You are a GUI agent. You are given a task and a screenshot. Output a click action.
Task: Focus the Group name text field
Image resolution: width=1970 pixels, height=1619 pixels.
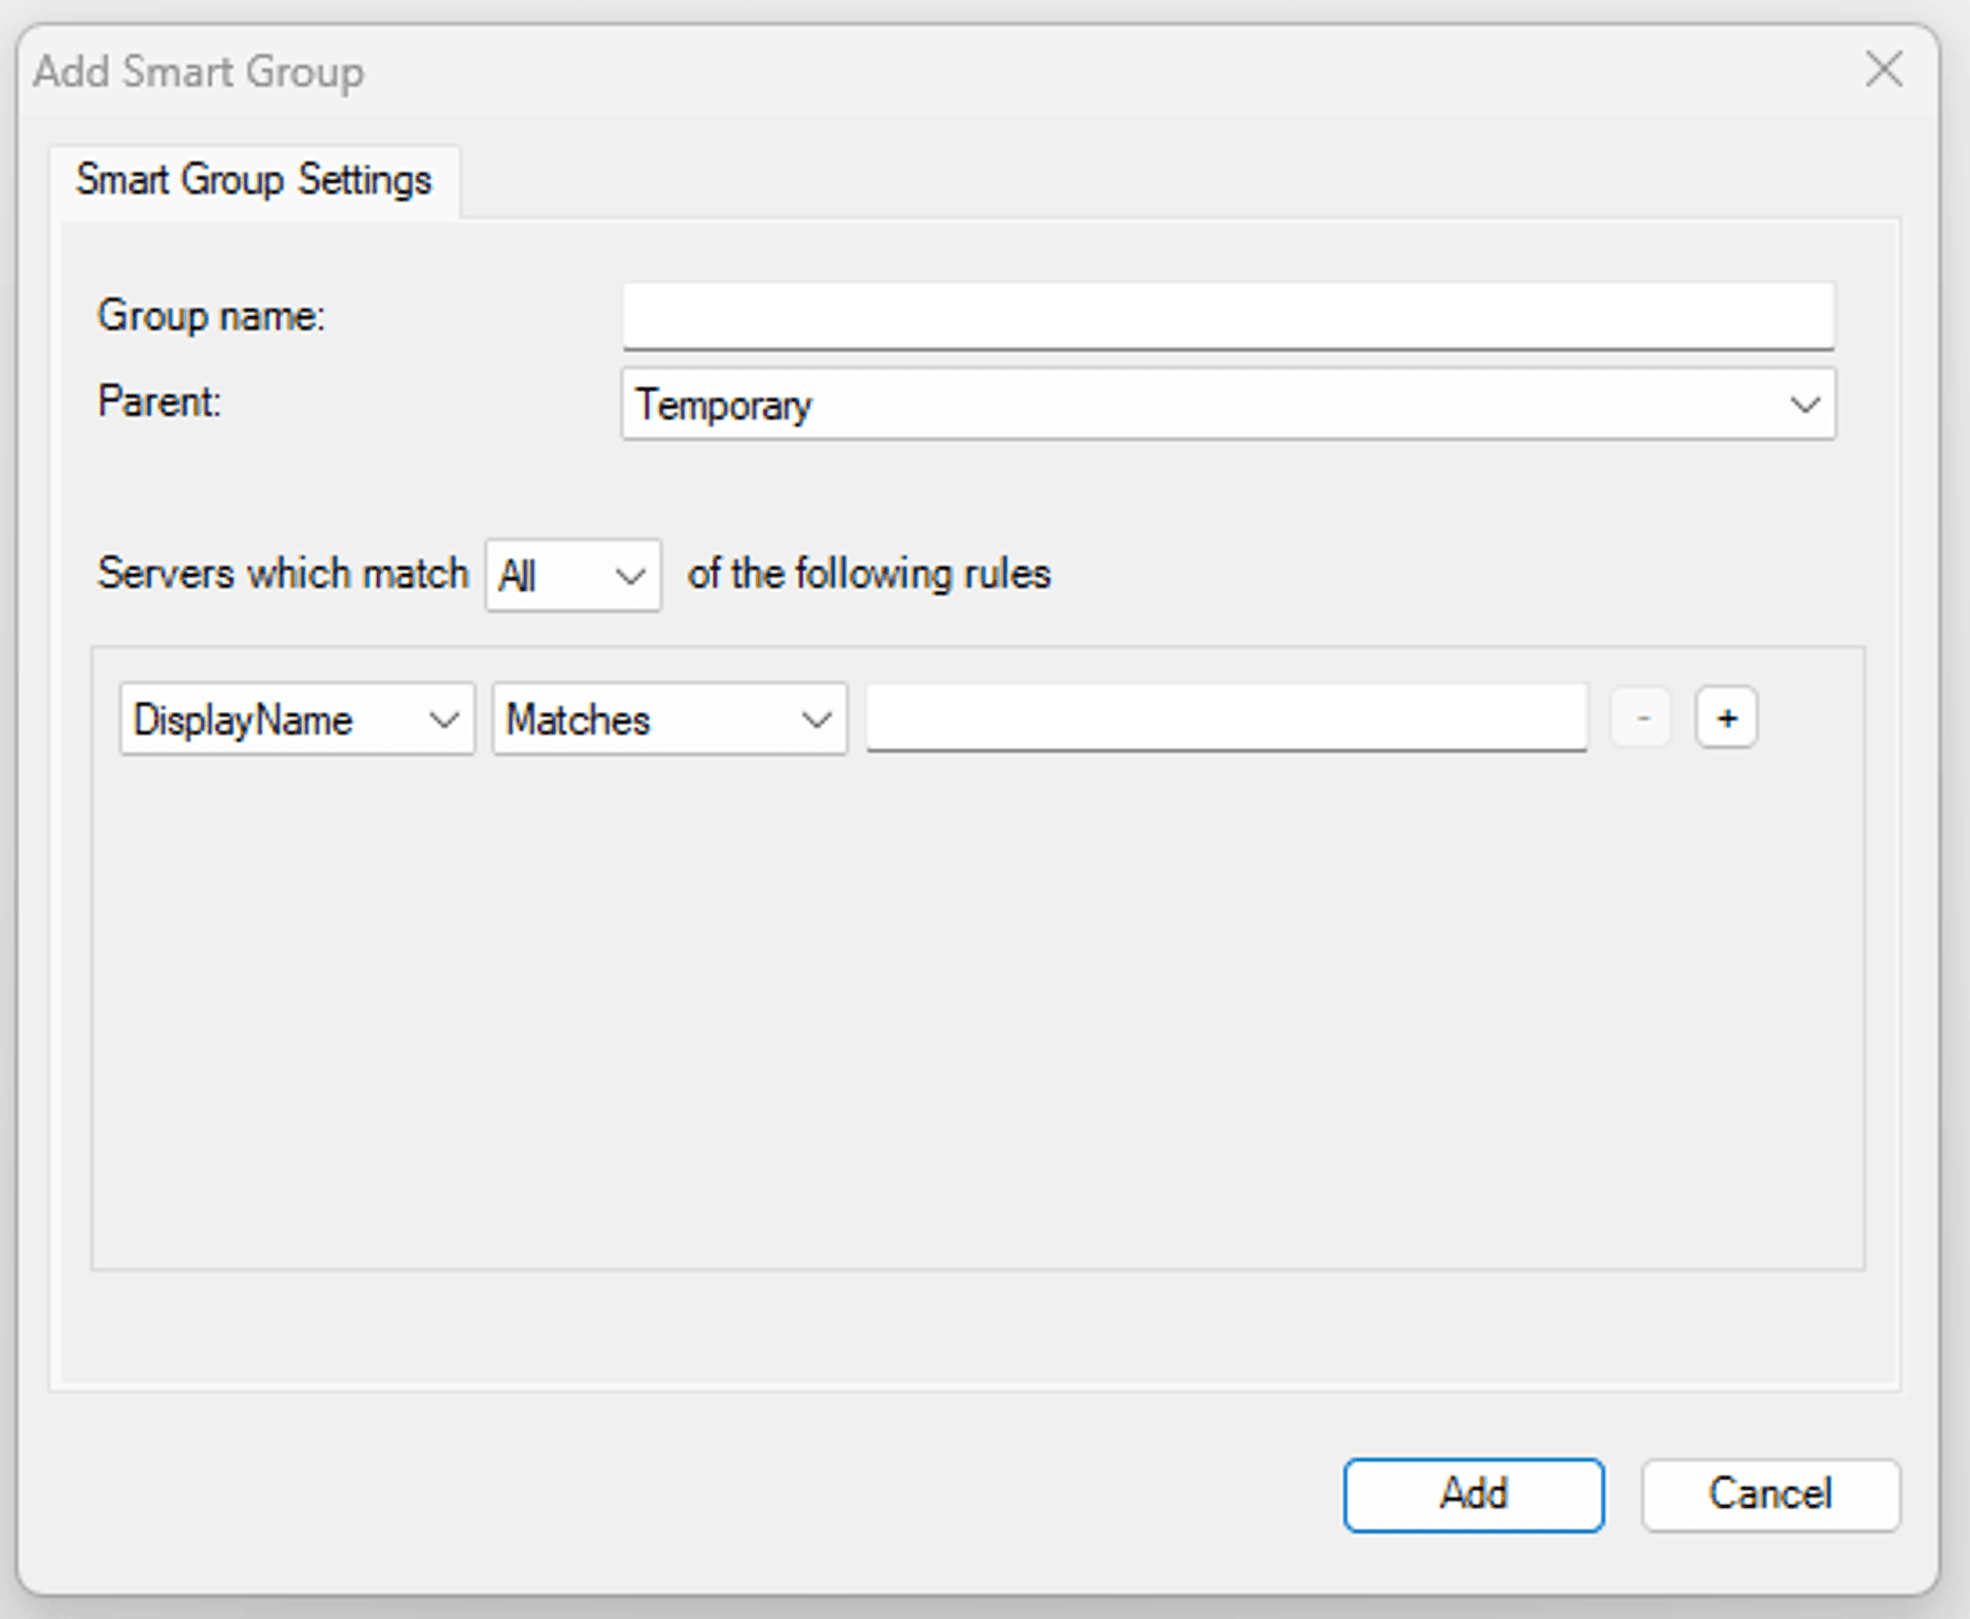point(1228,316)
